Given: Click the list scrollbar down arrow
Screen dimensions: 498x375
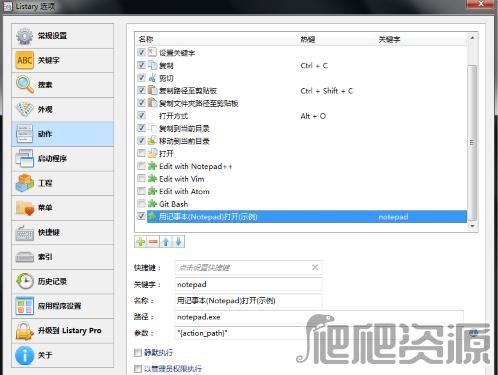Looking at the screenshot, I should point(472,226).
